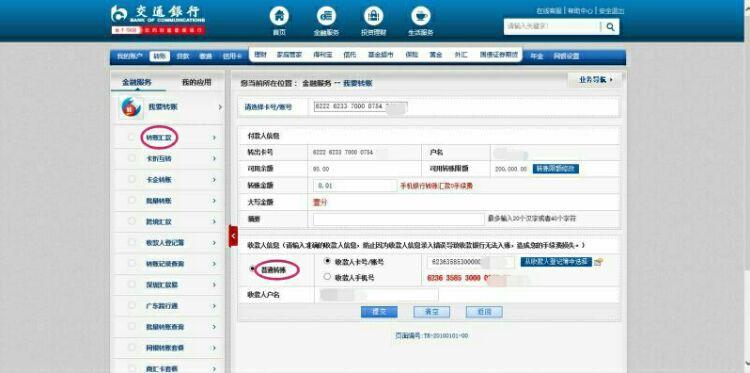Screen dimensions: 750x373
Task: Open 转账记录查询 in the sidebar
Action: [x=165, y=264]
